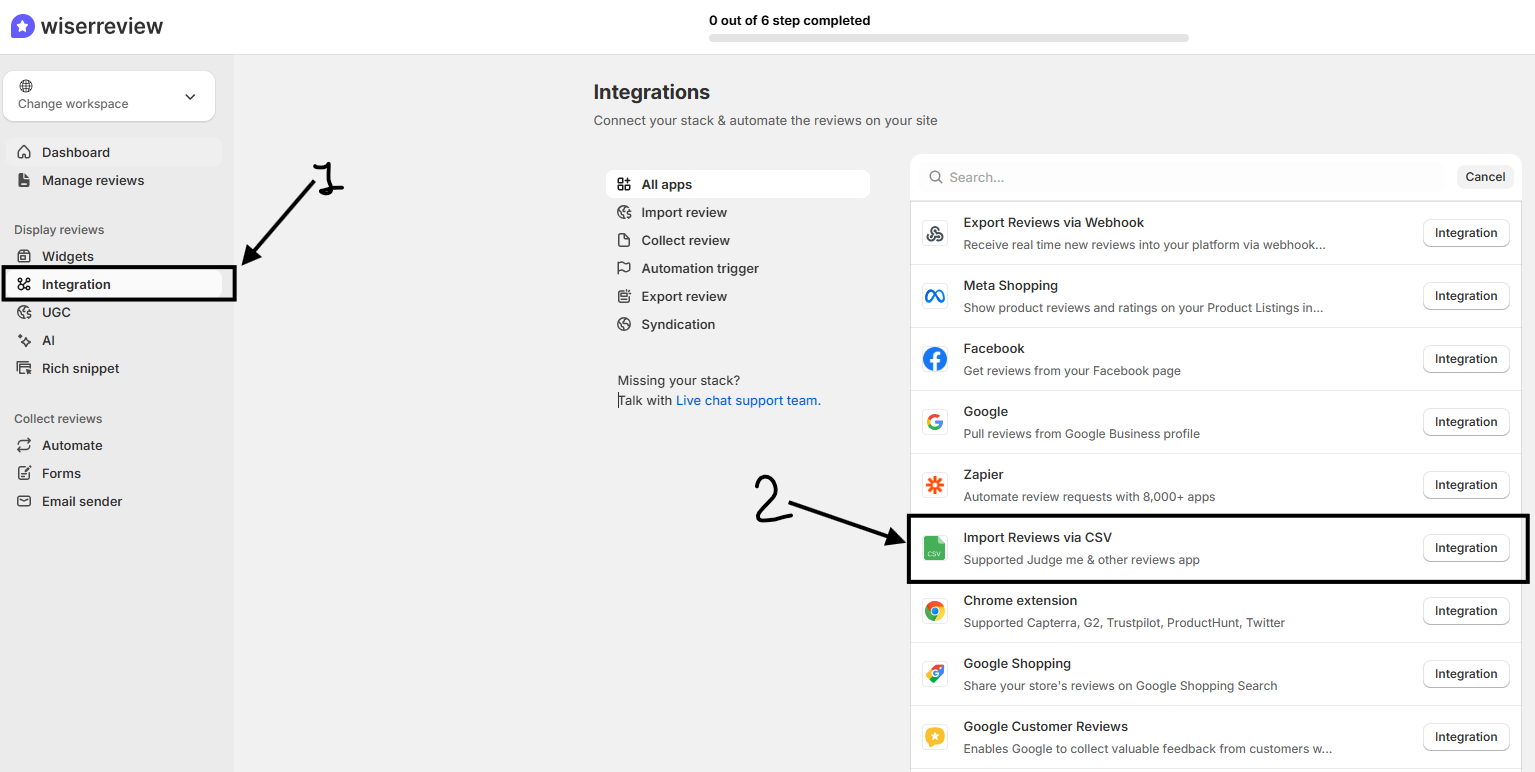This screenshot has width=1535, height=772.
Task: Open the Change workspace dropdown
Action: [x=109, y=95]
